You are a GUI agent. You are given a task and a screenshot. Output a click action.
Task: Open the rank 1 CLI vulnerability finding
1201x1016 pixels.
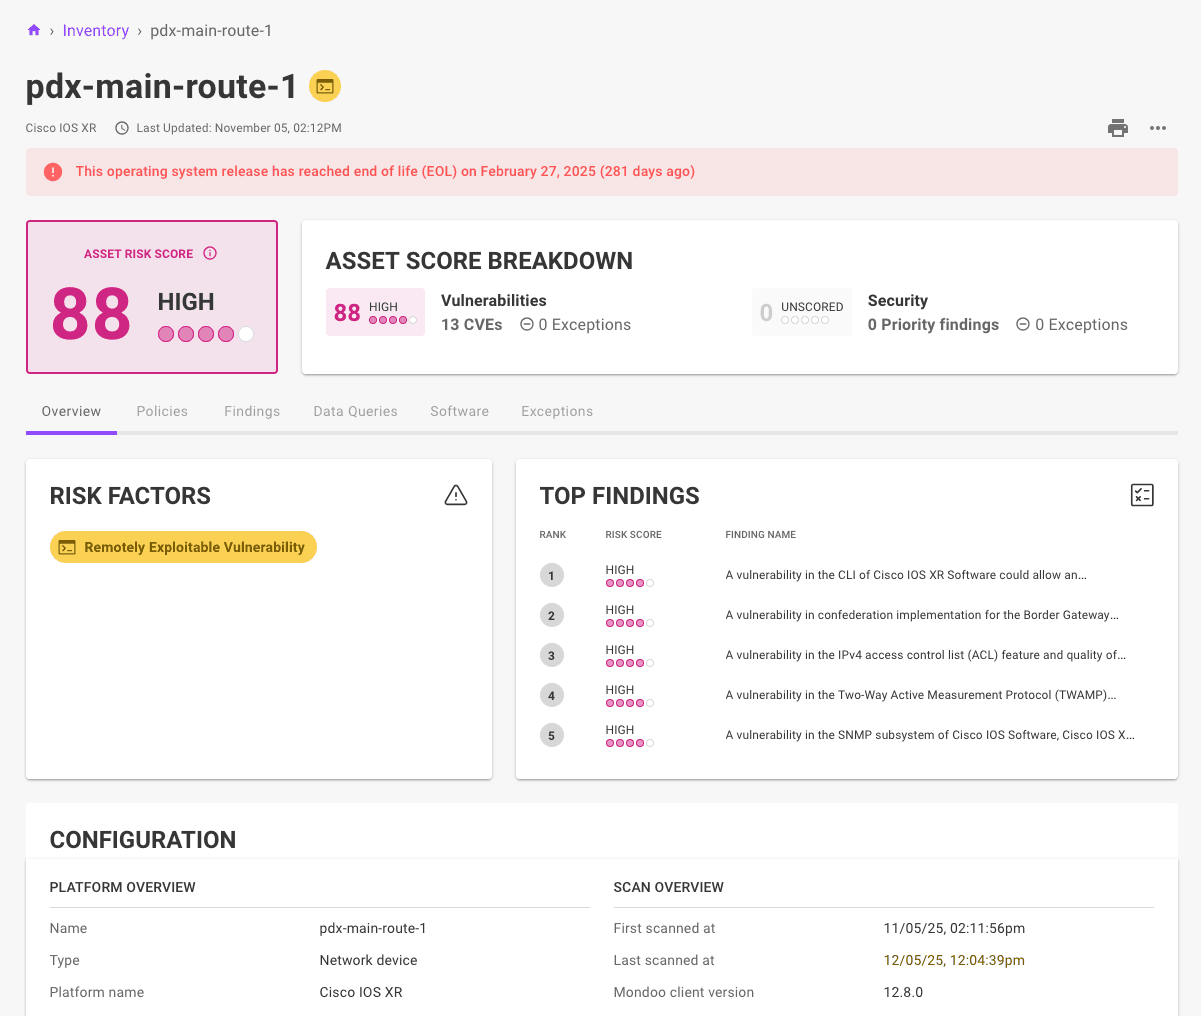[905, 575]
